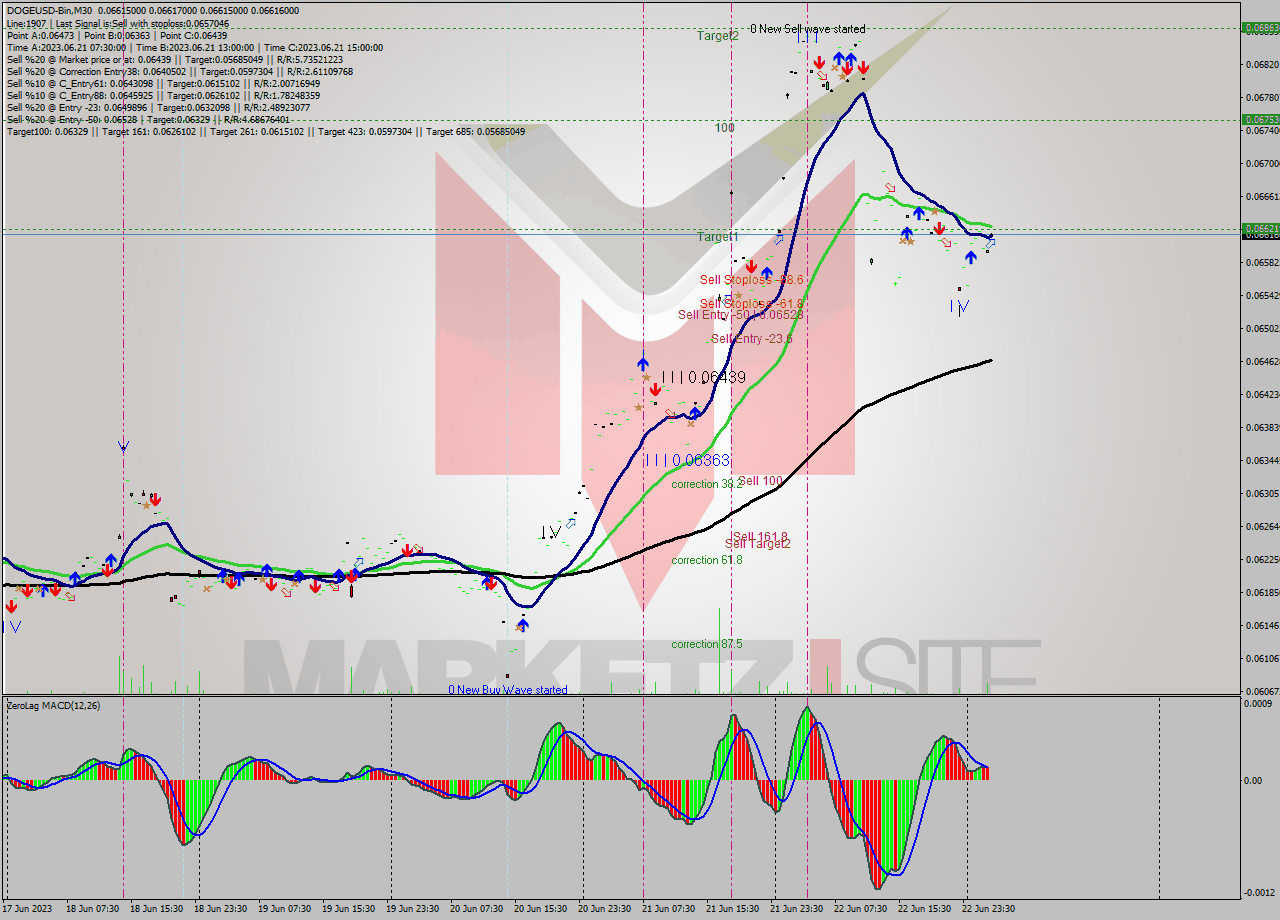Click the '100' level label on chart
1280x920 pixels.
725,128
